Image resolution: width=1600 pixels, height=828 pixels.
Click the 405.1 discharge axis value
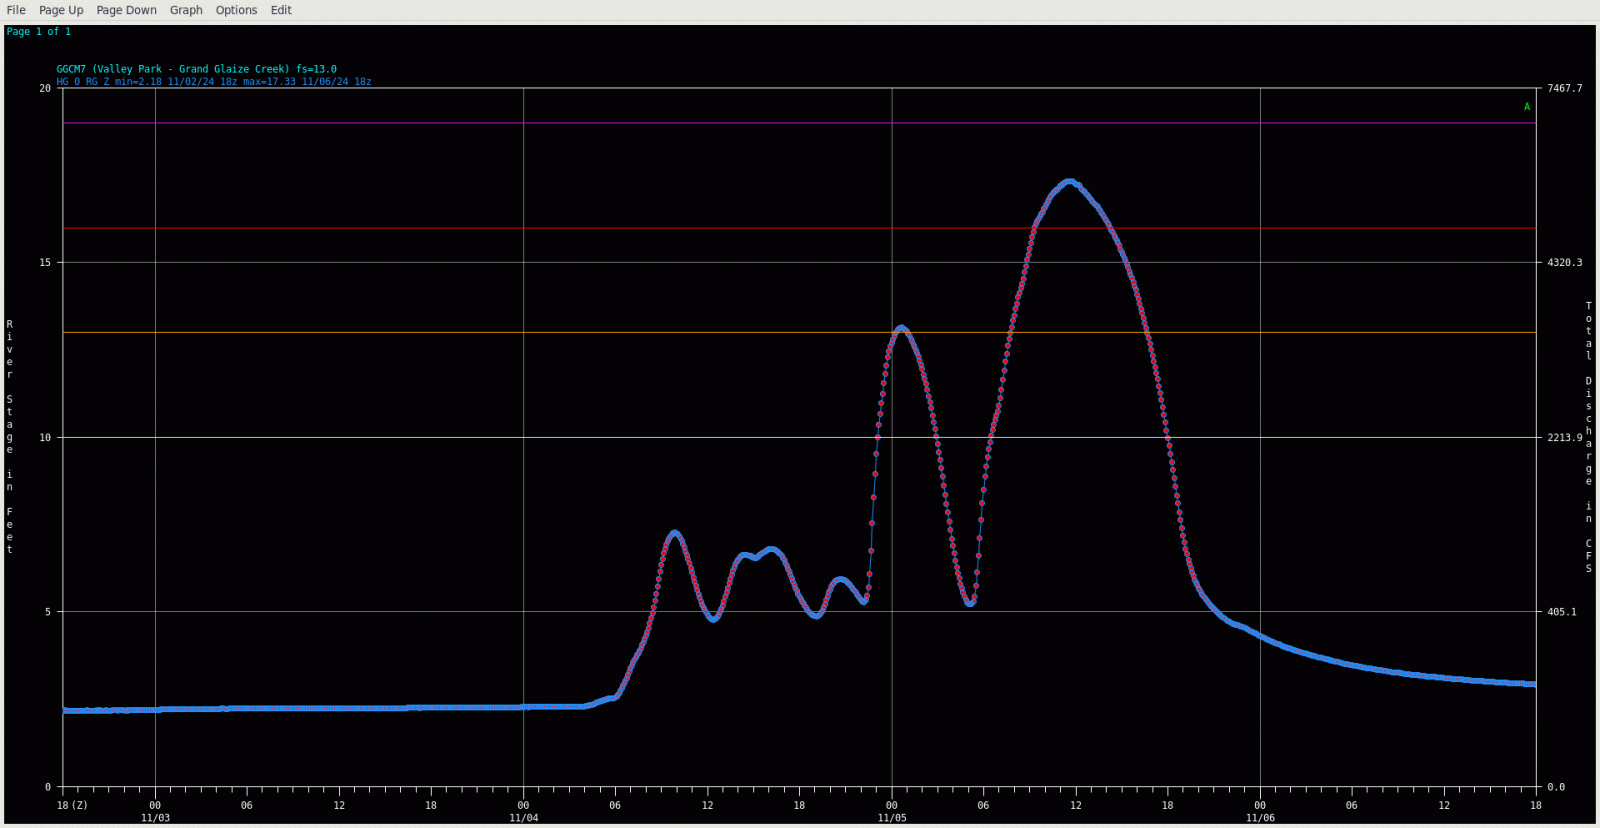click(1562, 612)
